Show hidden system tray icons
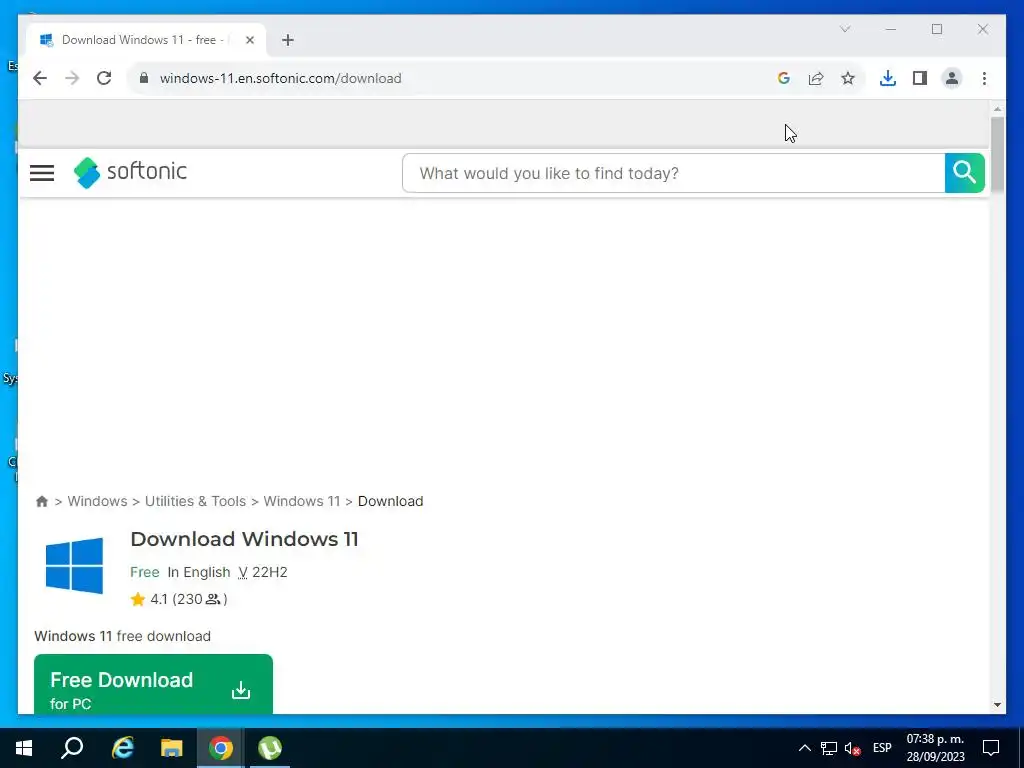This screenshot has height=768, width=1024. (805, 748)
